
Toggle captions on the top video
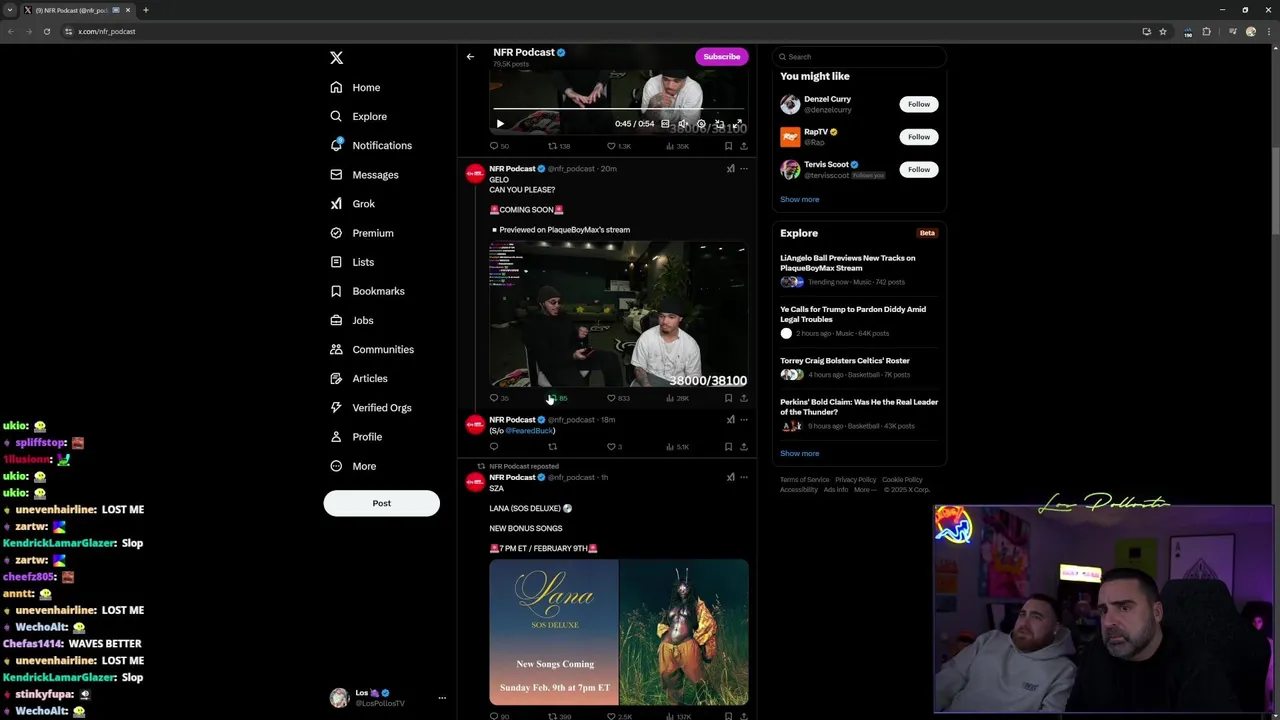(x=665, y=124)
